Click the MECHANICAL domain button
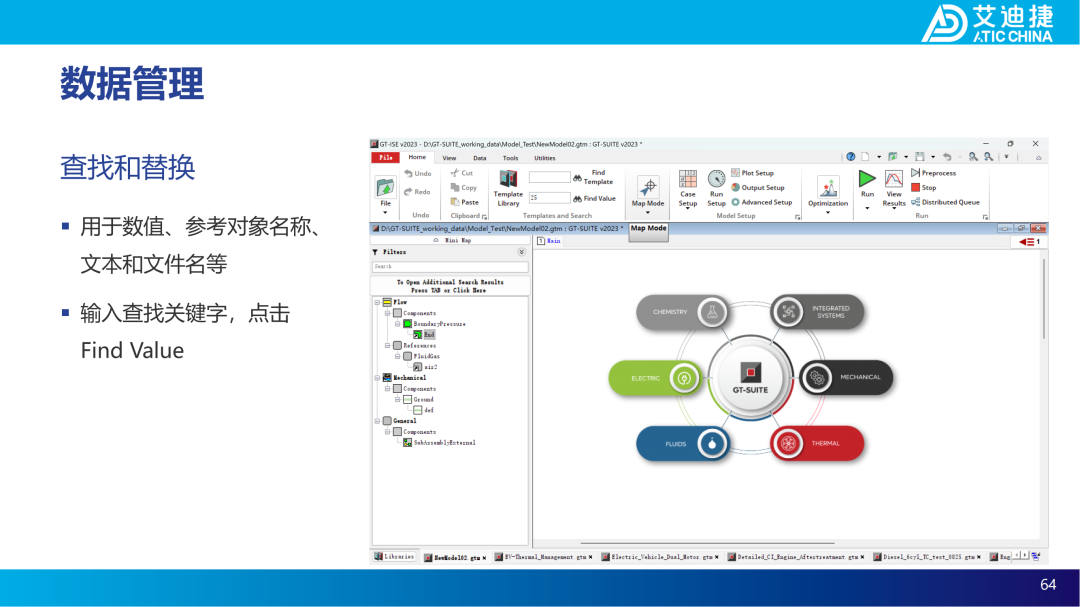The width and height of the screenshot is (1080, 607). click(847, 378)
